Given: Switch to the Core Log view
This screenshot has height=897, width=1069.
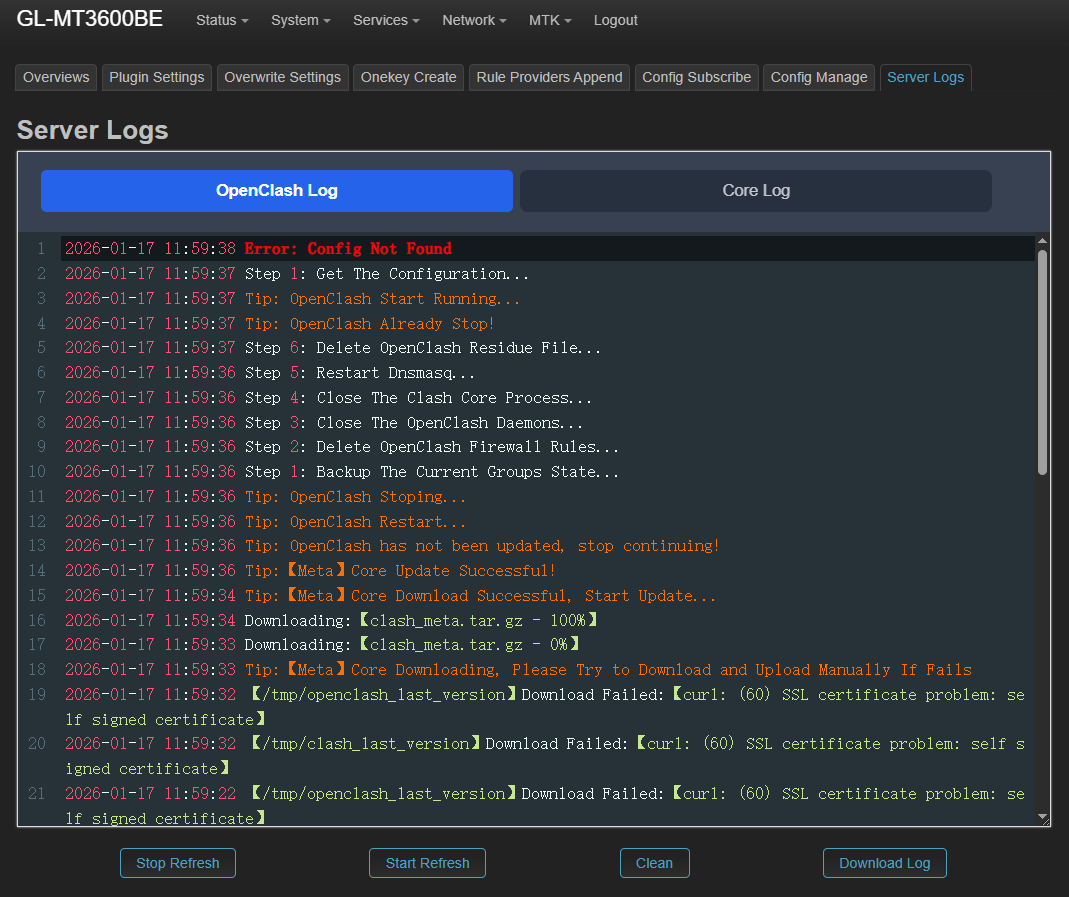Looking at the screenshot, I should pos(755,191).
